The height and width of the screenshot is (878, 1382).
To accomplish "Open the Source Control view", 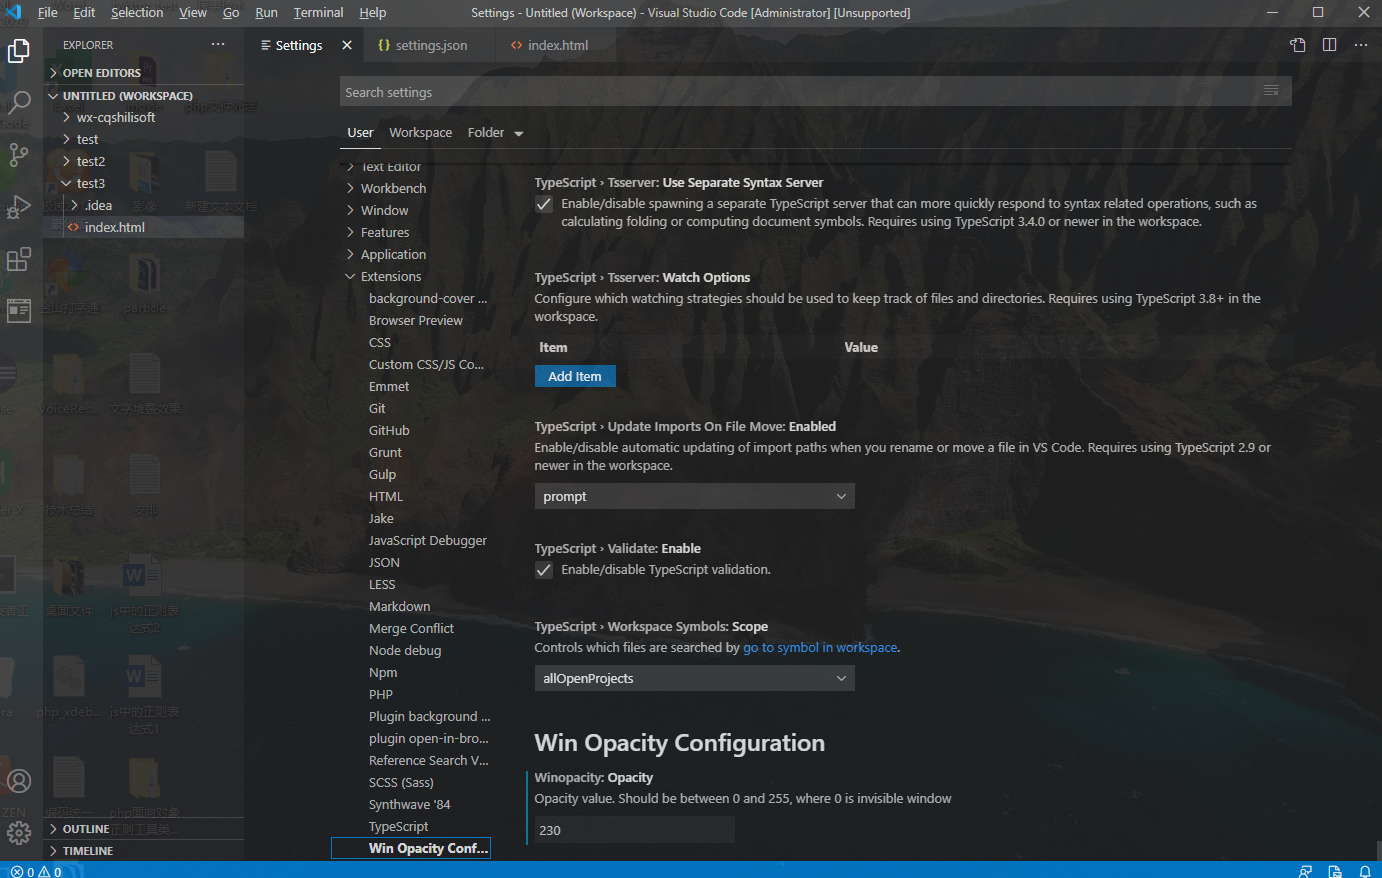I will [x=19, y=154].
